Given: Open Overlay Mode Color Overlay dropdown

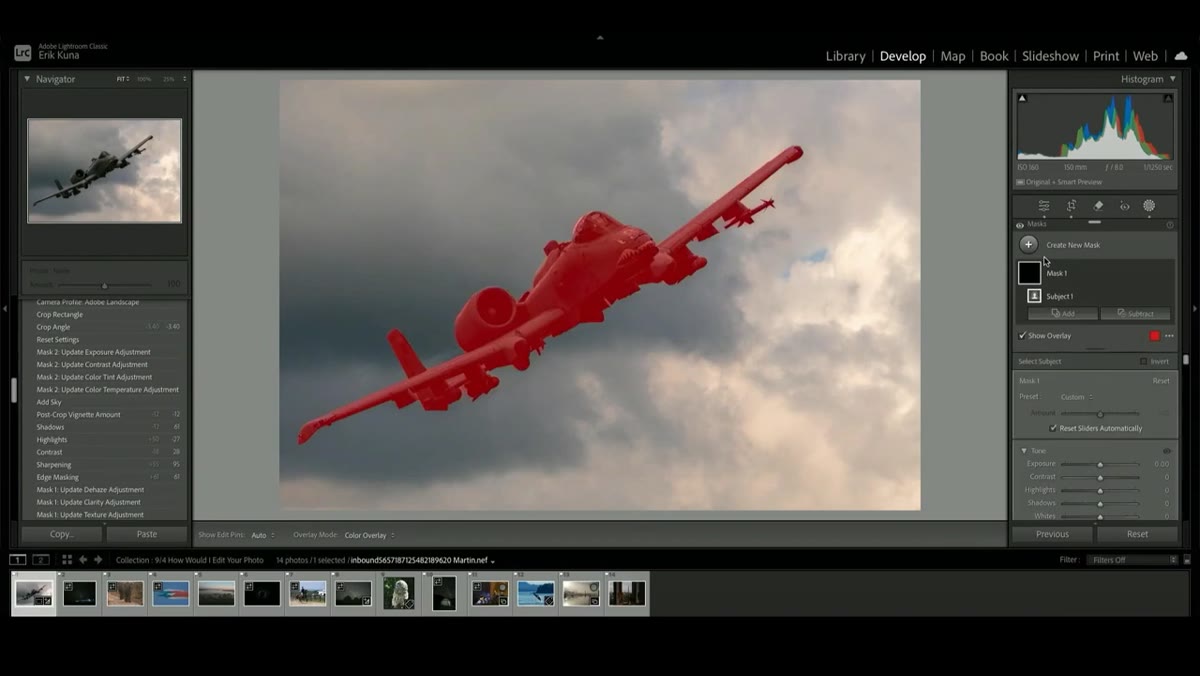Looking at the screenshot, I should coord(369,535).
